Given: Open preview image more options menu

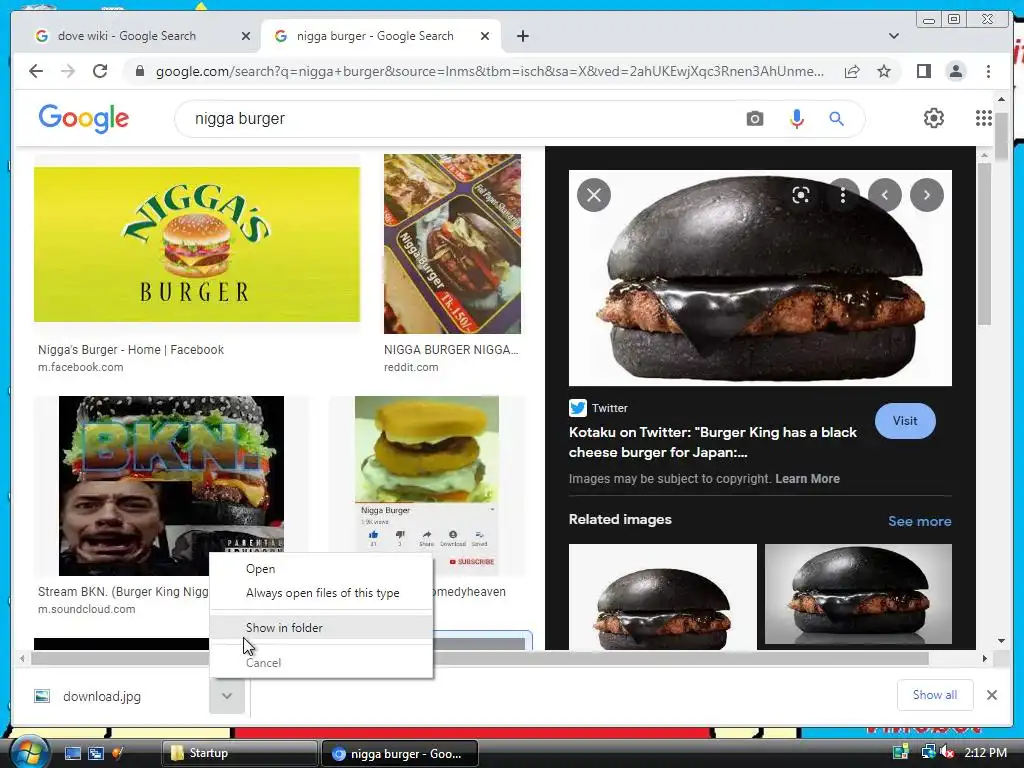Looking at the screenshot, I should (x=843, y=195).
